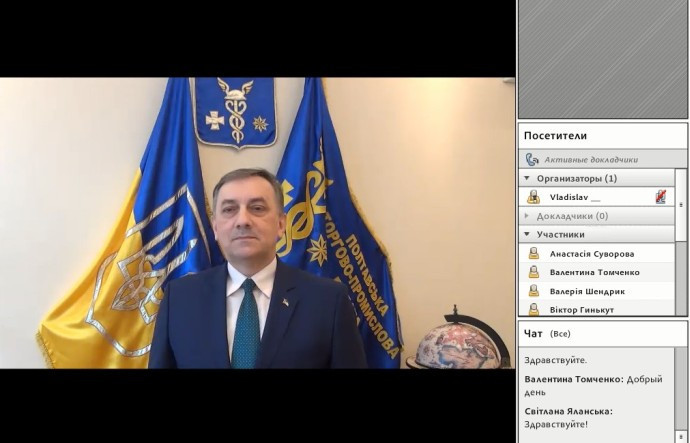The height and width of the screenshot is (443, 690).
Task: Click the speaker's shared video feed
Action: [257, 223]
